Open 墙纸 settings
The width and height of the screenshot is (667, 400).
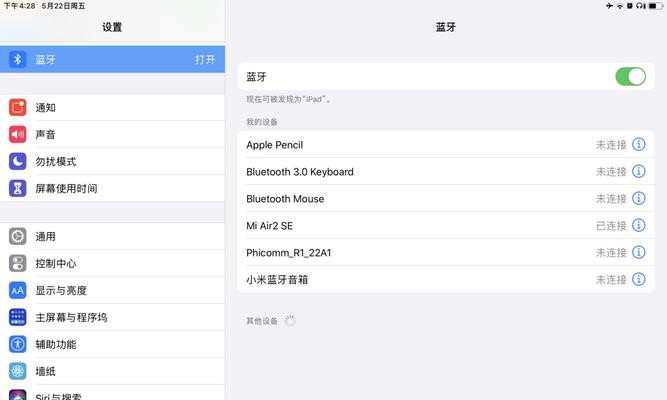pos(112,371)
